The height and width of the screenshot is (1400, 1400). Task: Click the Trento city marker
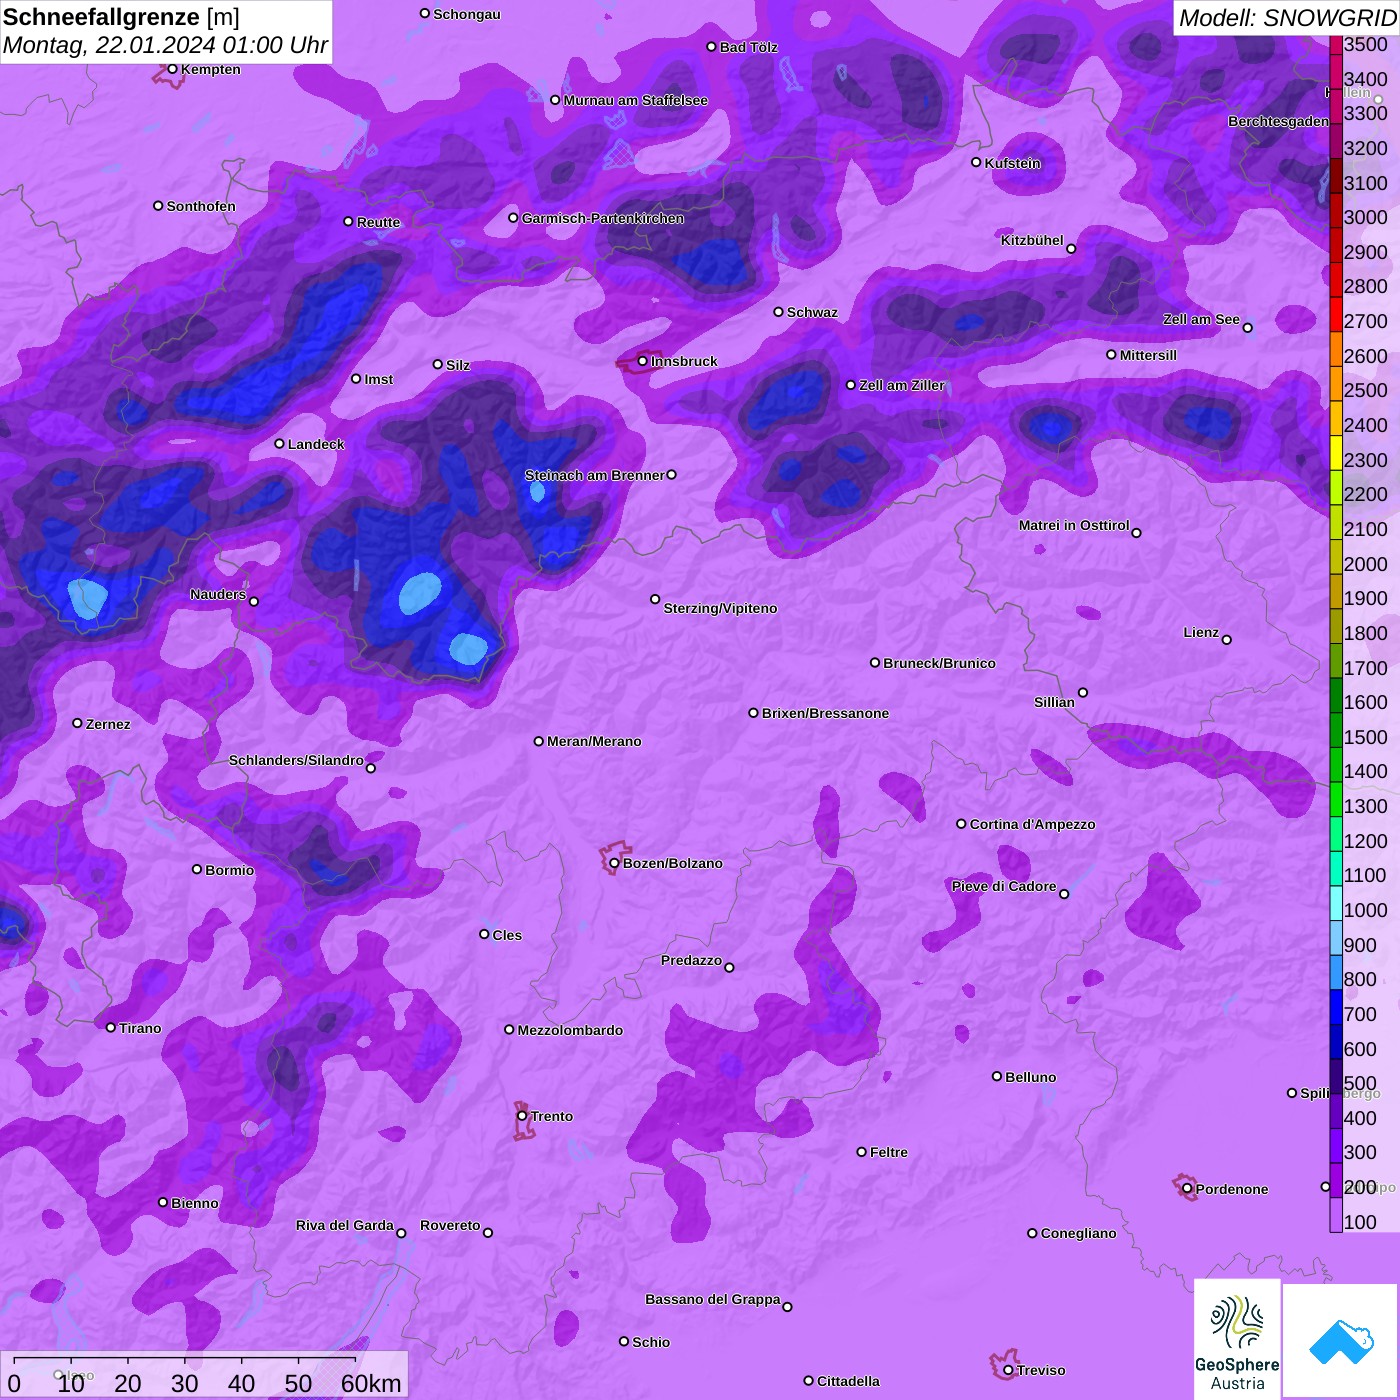click(522, 1116)
